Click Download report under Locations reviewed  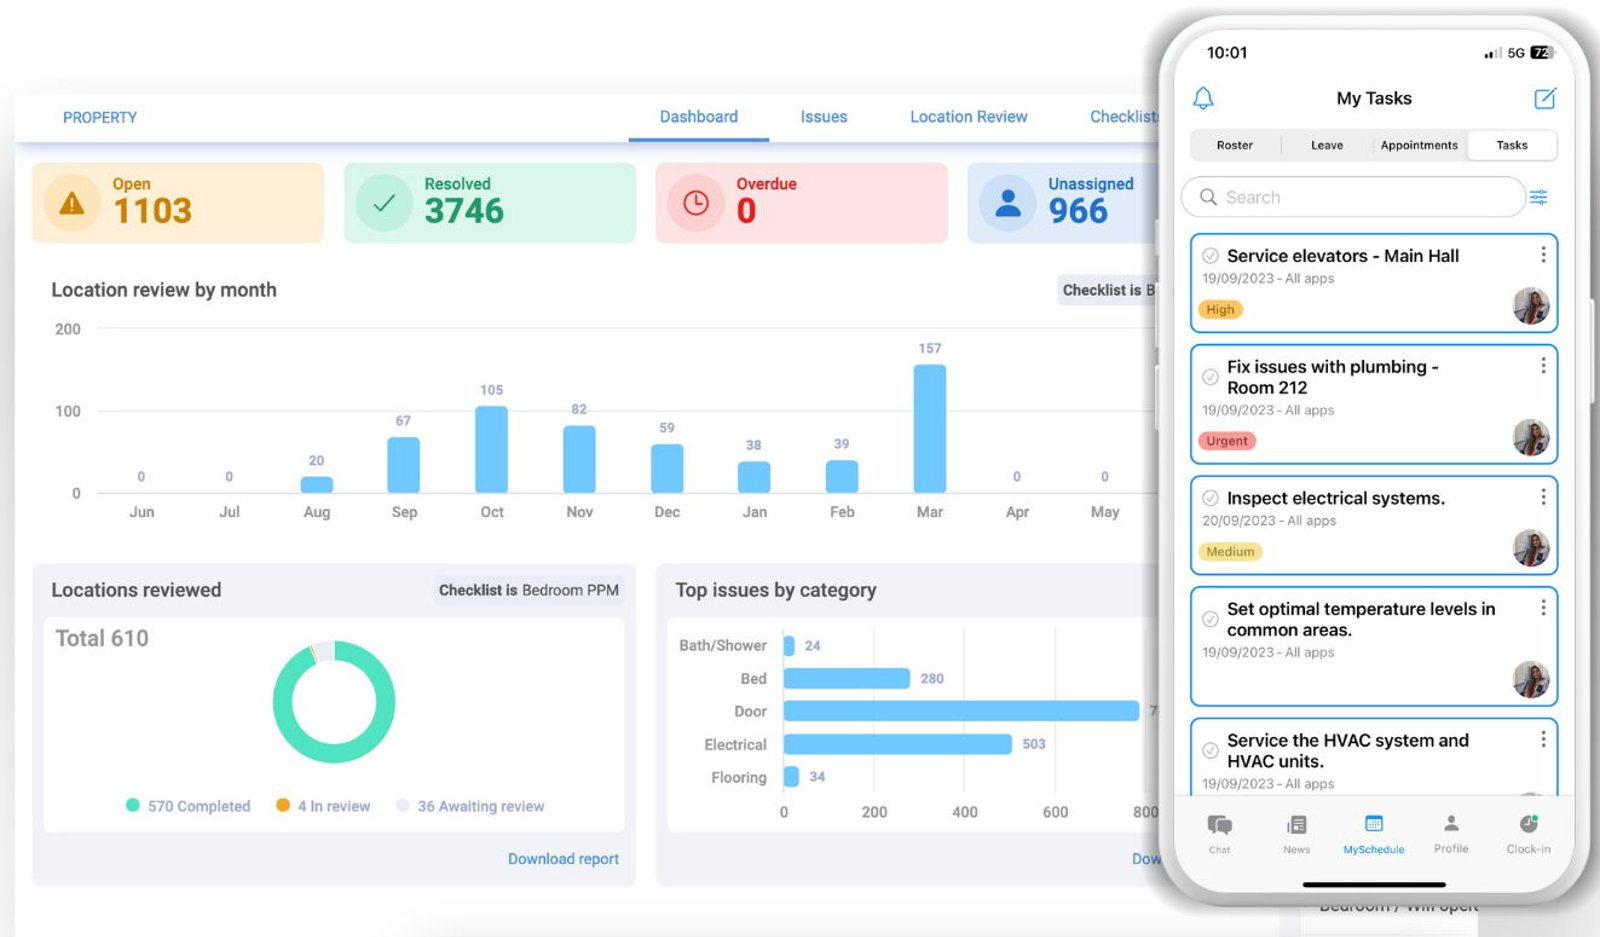coord(563,859)
